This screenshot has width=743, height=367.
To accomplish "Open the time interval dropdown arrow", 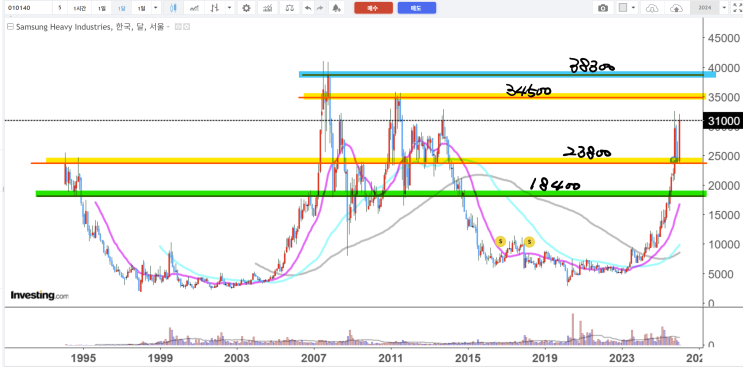I will [155, 8].
